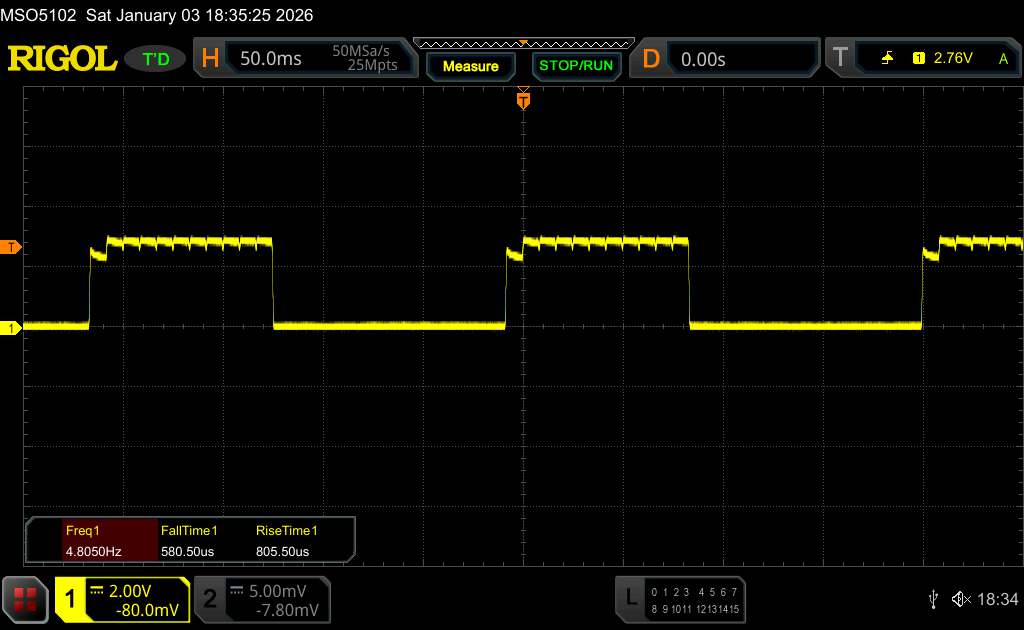Click the RIGOL logo
Image resolution: width=1024 pixels, height=630 pixels.
pyautogui.click(x=62, y=59)
